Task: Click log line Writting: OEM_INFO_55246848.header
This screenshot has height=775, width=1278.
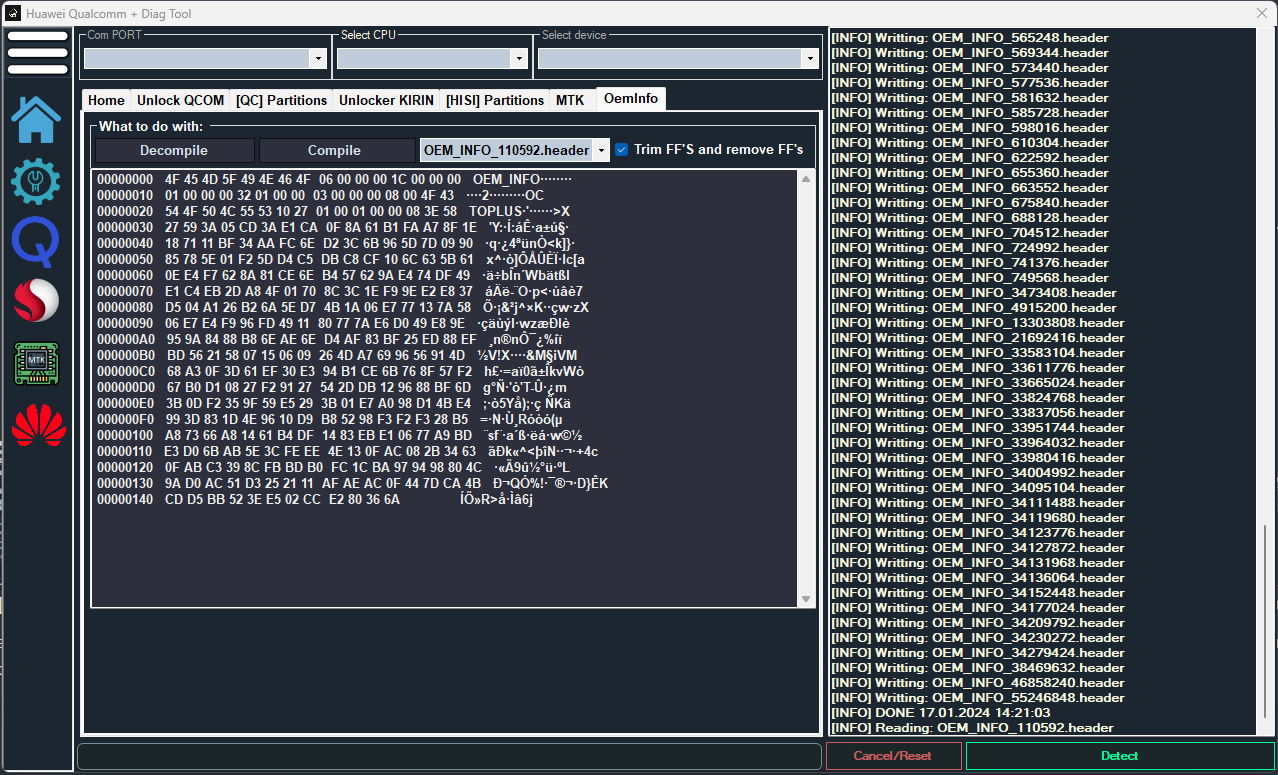Action: (x=977, y=698)
